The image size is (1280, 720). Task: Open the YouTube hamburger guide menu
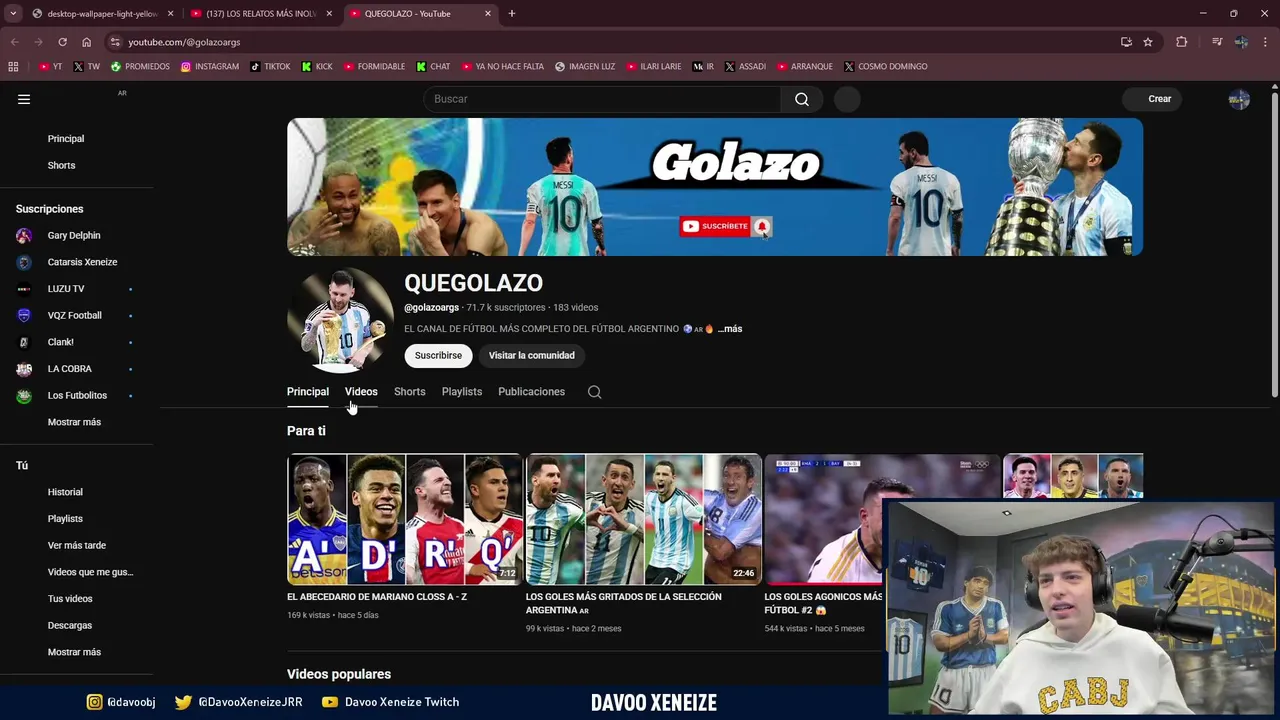(x=24, y=99)
